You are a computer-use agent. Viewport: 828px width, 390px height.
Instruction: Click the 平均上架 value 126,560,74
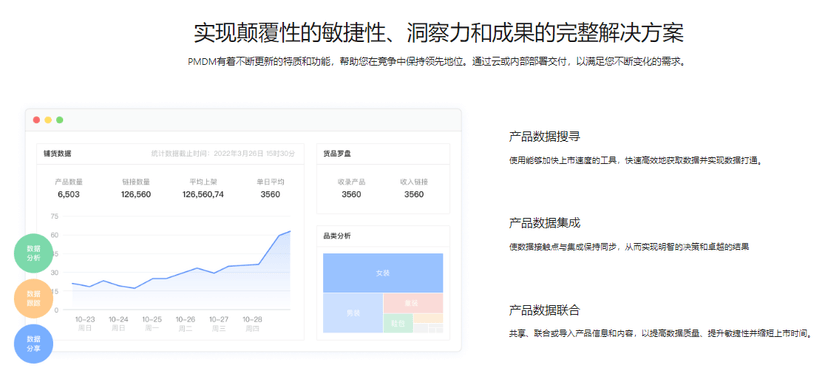(x=203, y=194)
